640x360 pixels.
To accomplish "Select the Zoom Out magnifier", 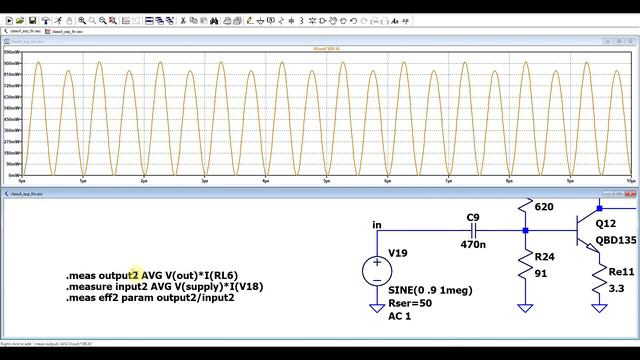I will click(102, 20).
